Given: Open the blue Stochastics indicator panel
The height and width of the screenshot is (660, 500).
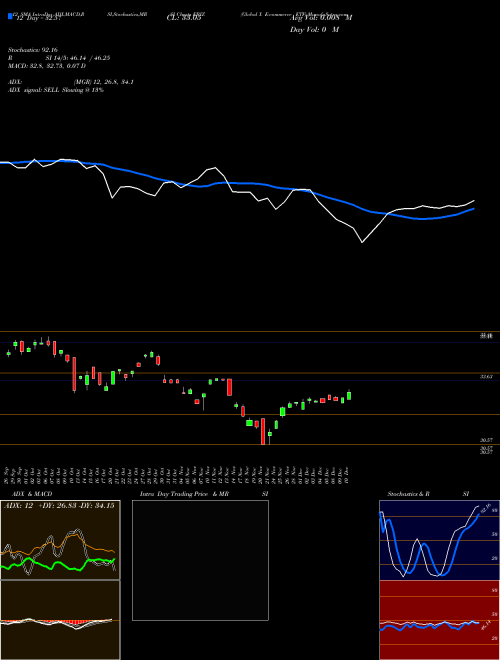Looking at the screenshot, I should tap(439, 540).
